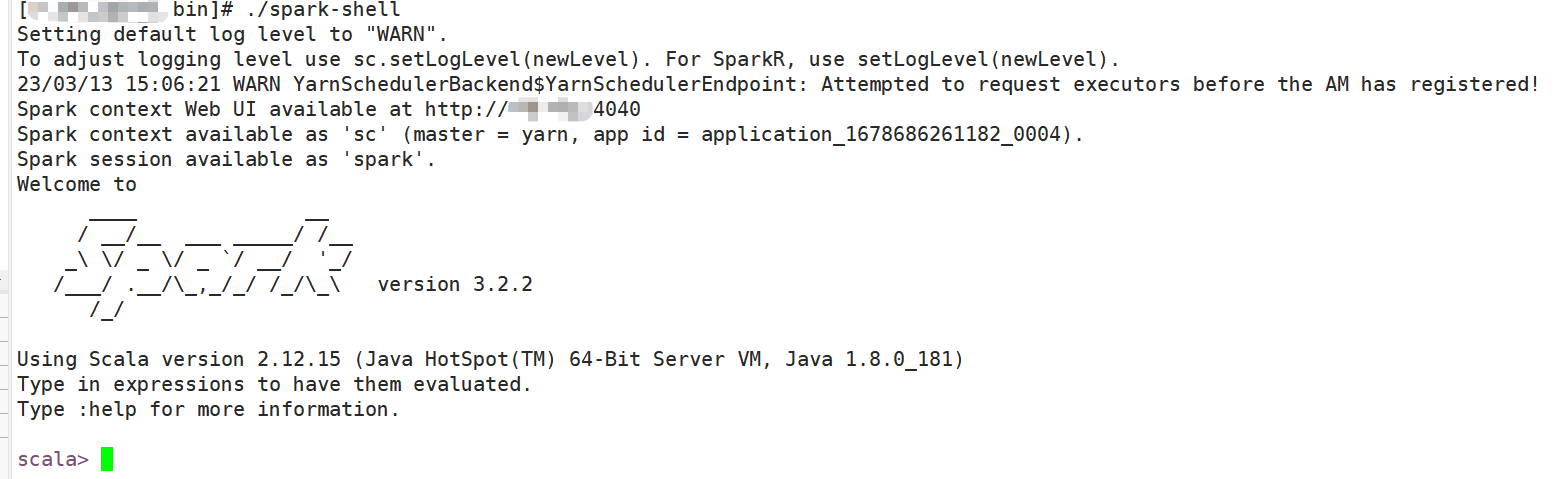Click the "scala>" prompt text
Viewport: 1566px width, 479px height.
(x=53, y=459)
